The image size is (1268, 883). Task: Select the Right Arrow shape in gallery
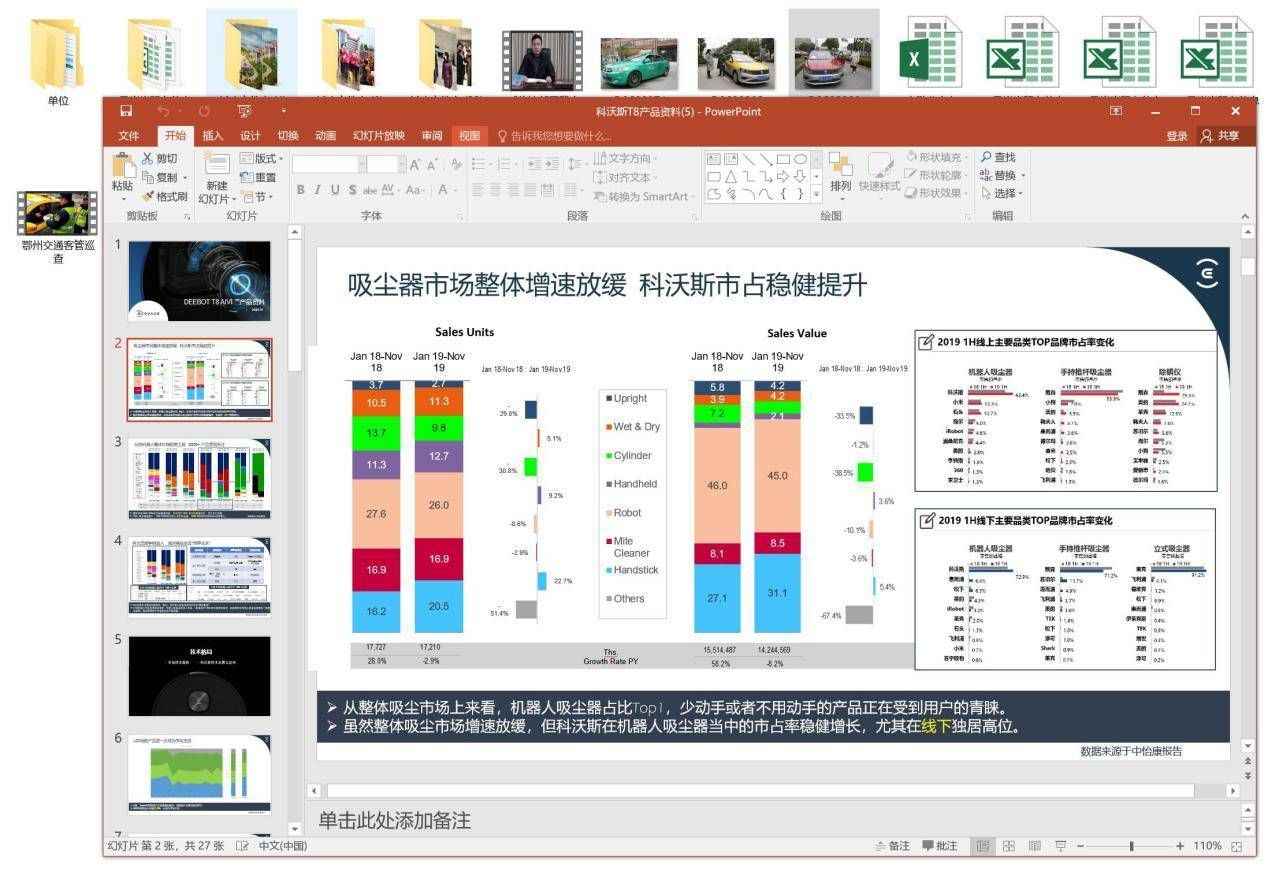click(x=784, y=177)
